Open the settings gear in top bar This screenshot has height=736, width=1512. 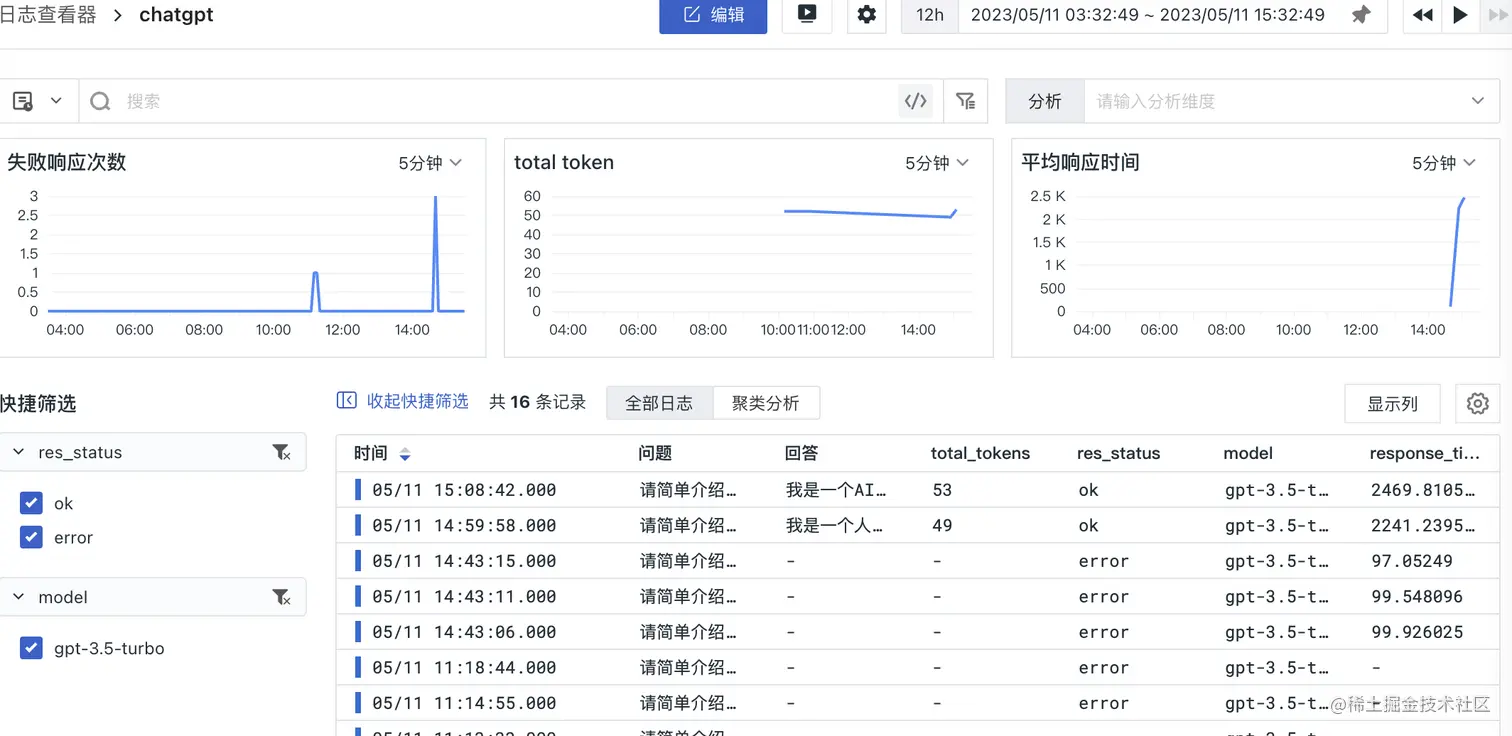point(867,15)
